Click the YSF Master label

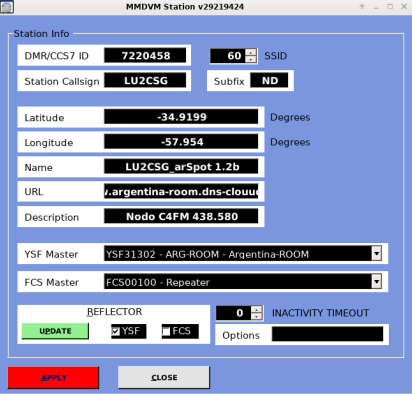click(x=51, y=254)
